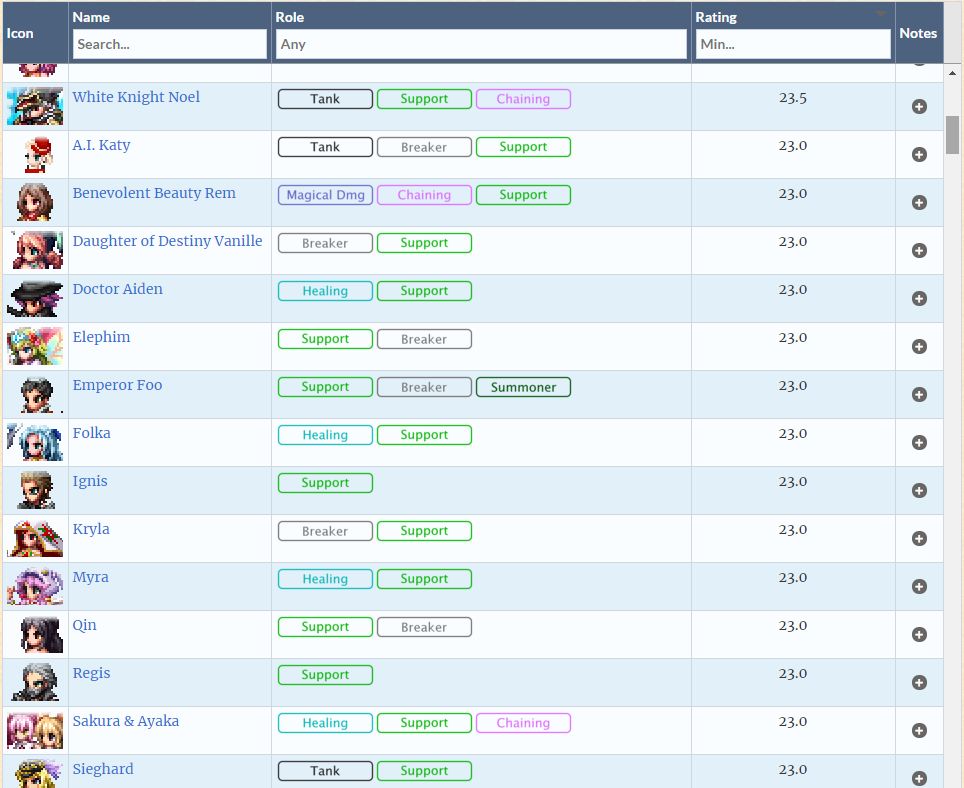Click Healing tag in Myra row
This screenshot has height=788, width=964.
coord(325,579)
